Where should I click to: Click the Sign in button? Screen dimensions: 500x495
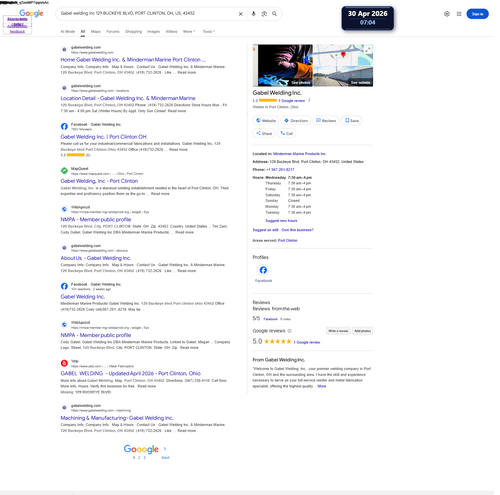click(477, 14)
